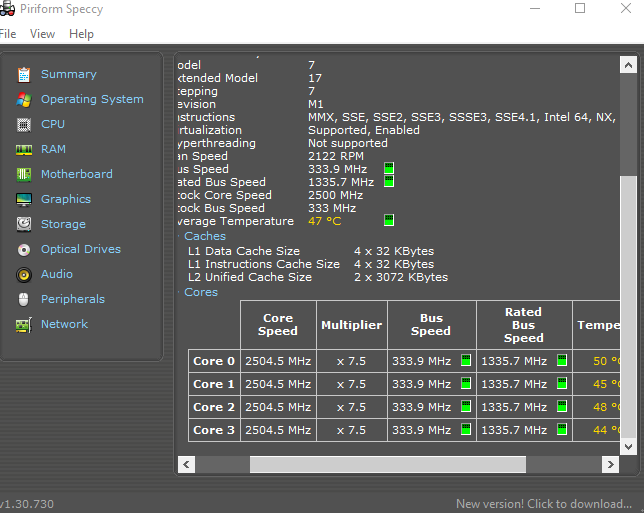Open the Summary section

[69, 74]
